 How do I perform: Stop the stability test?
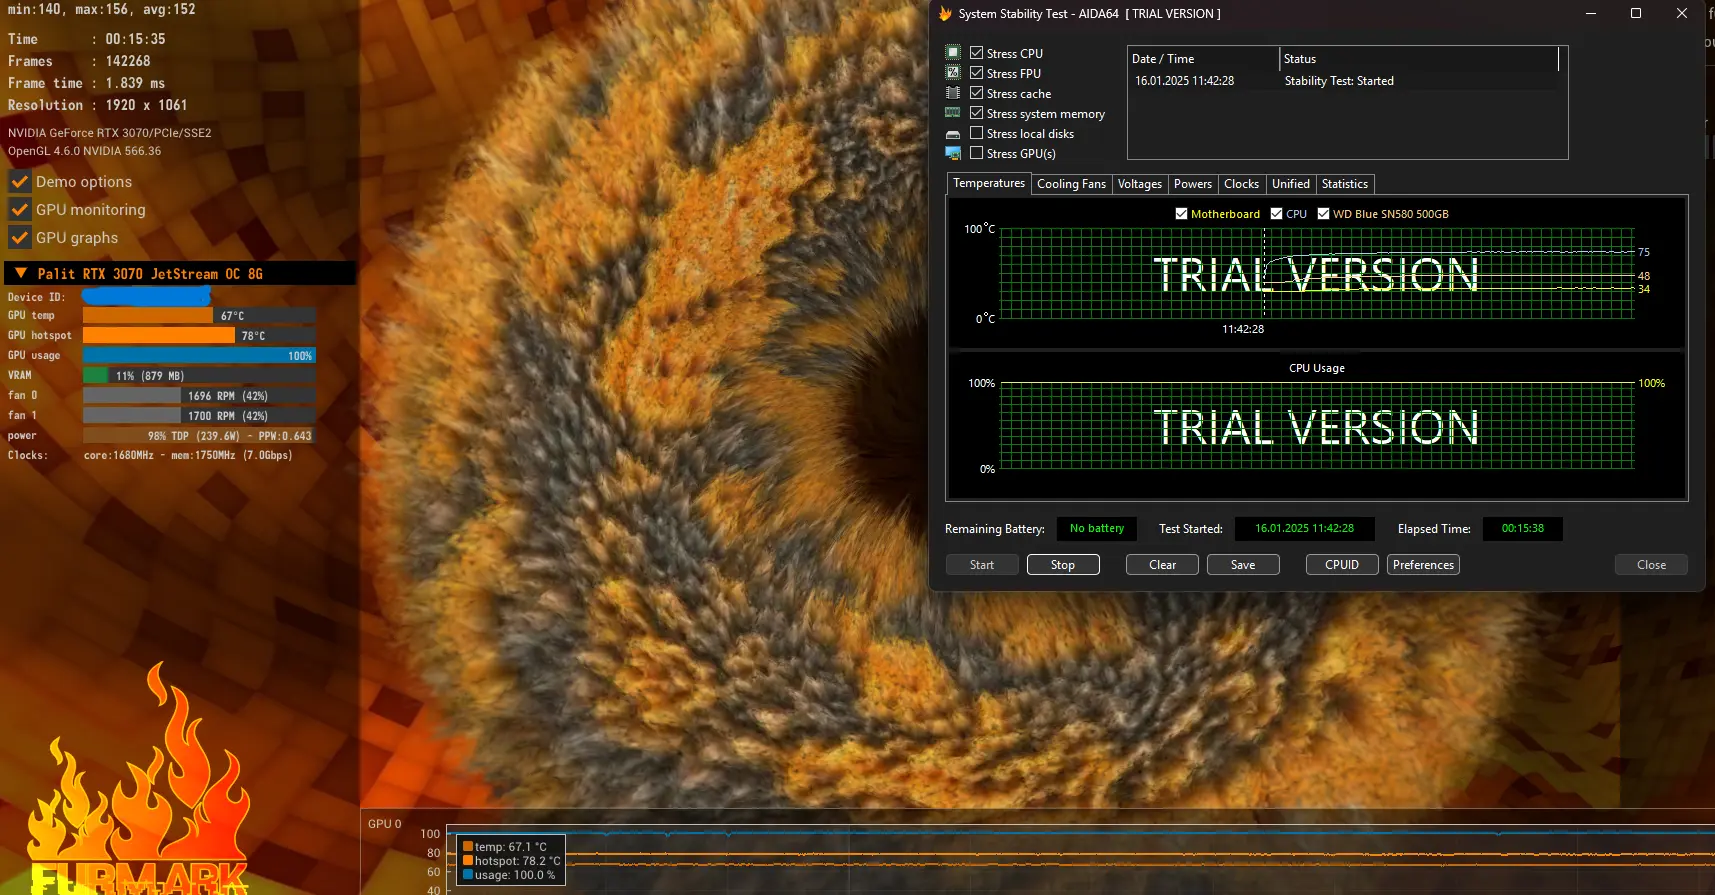click(x=1063, y=565)
